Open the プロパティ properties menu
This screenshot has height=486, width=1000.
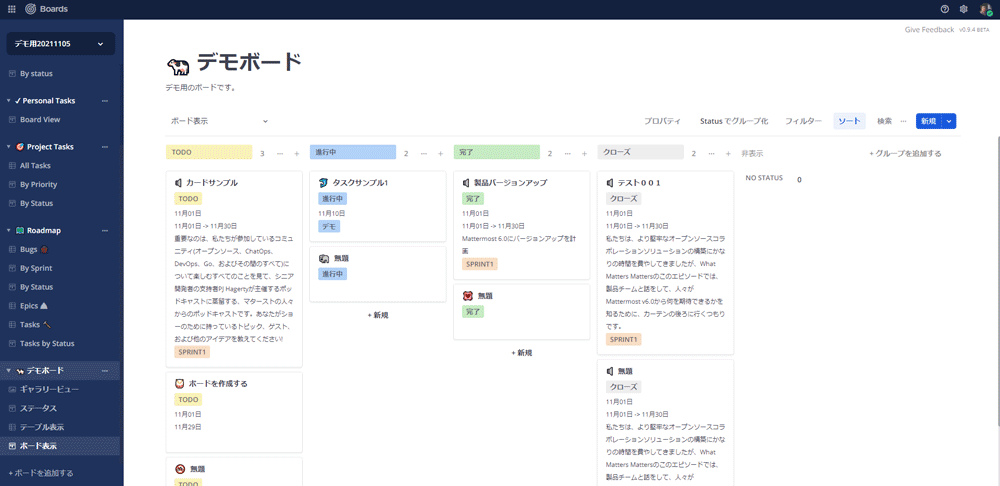click(662, 121)
